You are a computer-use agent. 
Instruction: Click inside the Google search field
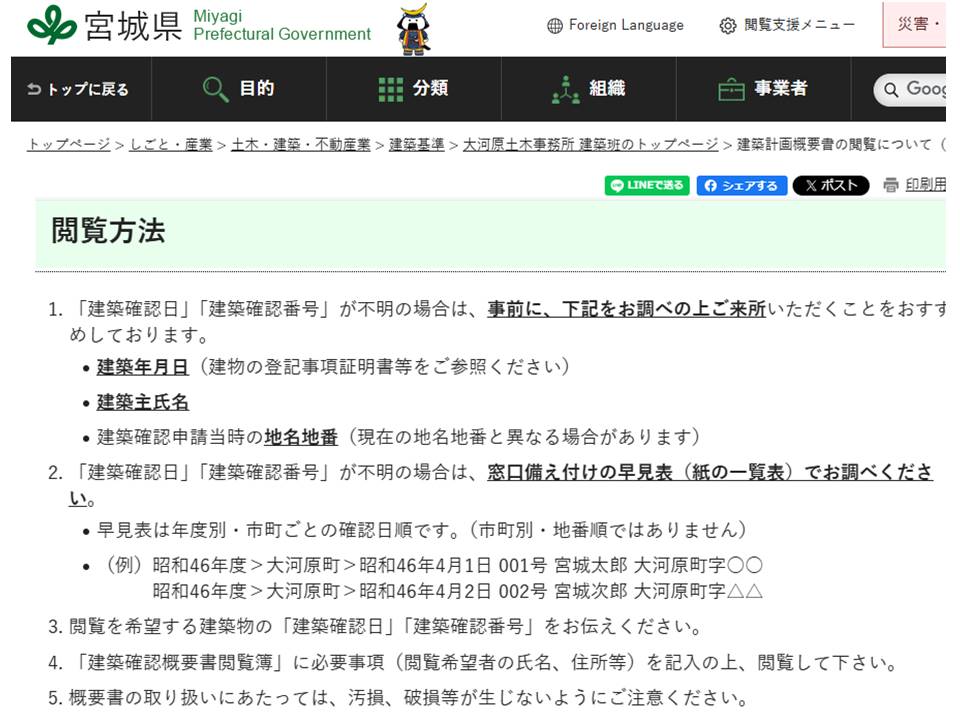click(x=920, y=89)
